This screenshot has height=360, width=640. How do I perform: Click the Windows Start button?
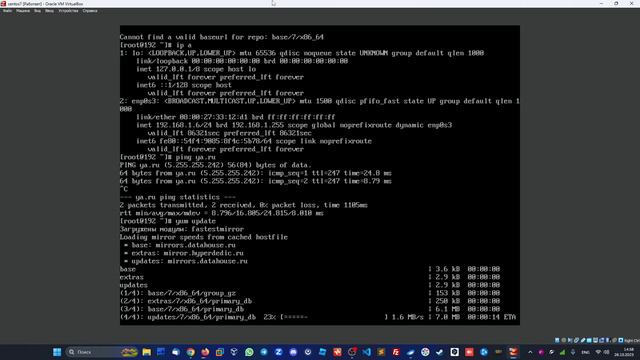pos(57,352)
